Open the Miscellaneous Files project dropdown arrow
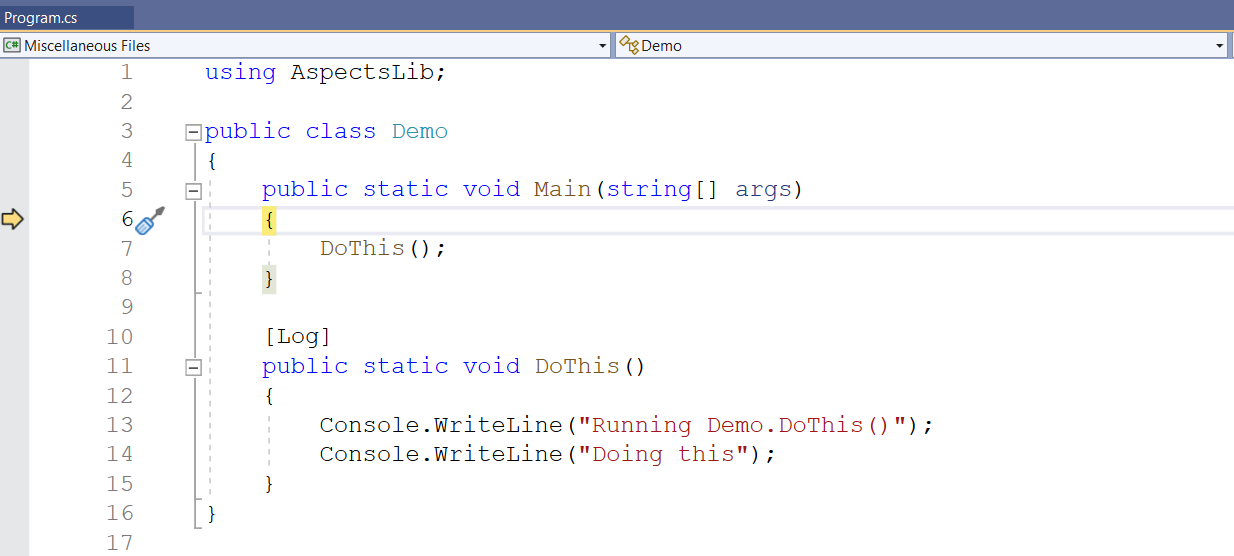Viewport: 1234px width, 556px height. (602, 46)
